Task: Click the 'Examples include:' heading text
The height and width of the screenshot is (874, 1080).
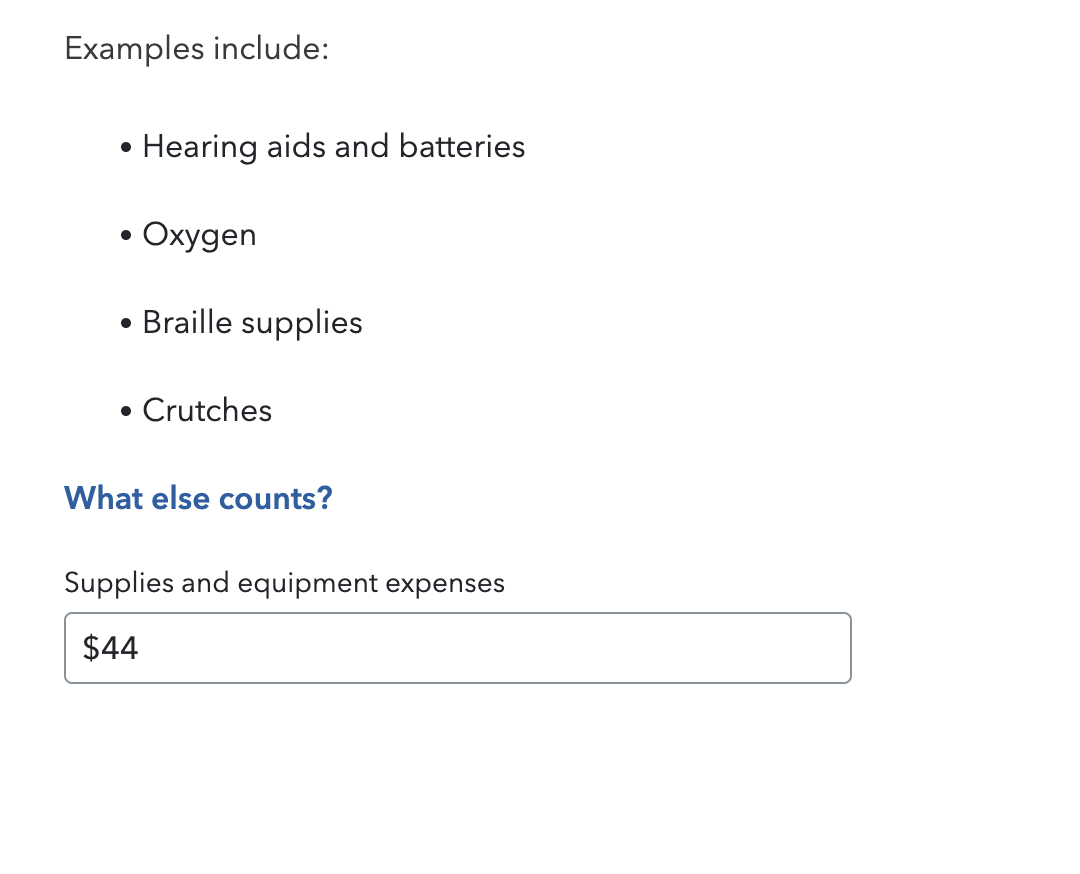Action: click(196, 48)
